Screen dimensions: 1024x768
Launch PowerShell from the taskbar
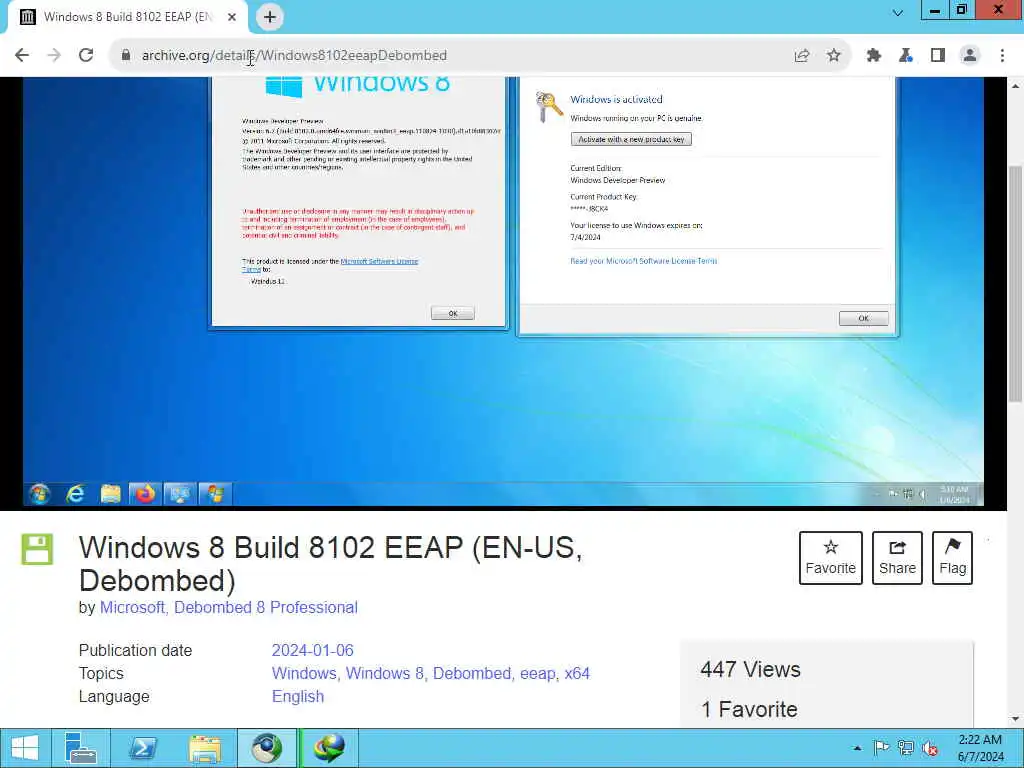pos(142,748)
